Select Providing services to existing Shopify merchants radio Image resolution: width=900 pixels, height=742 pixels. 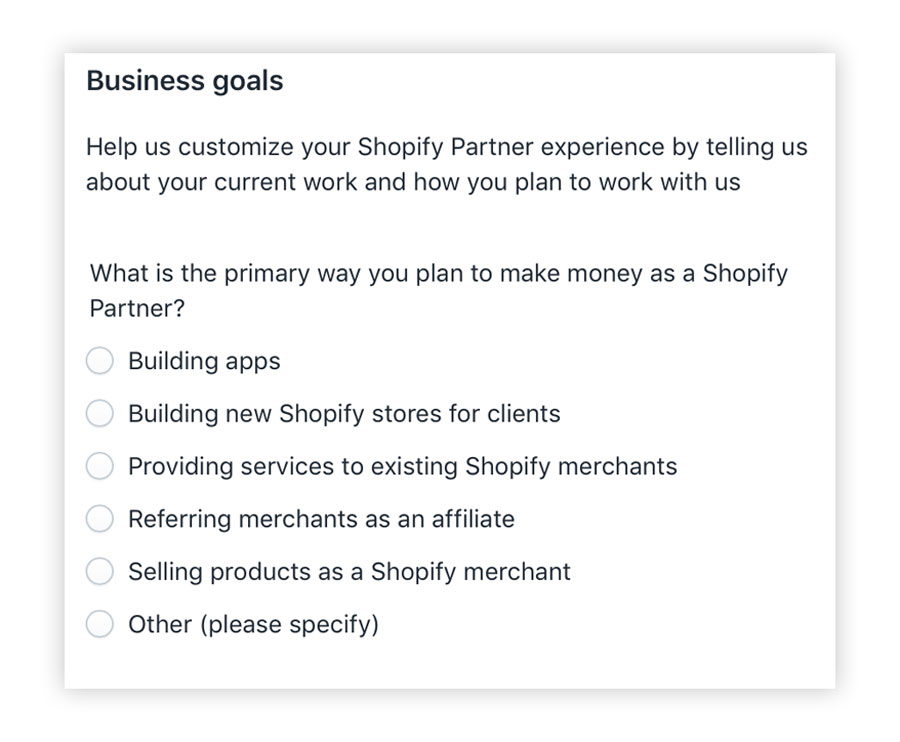pyautogui.click(x=99, y=466)
